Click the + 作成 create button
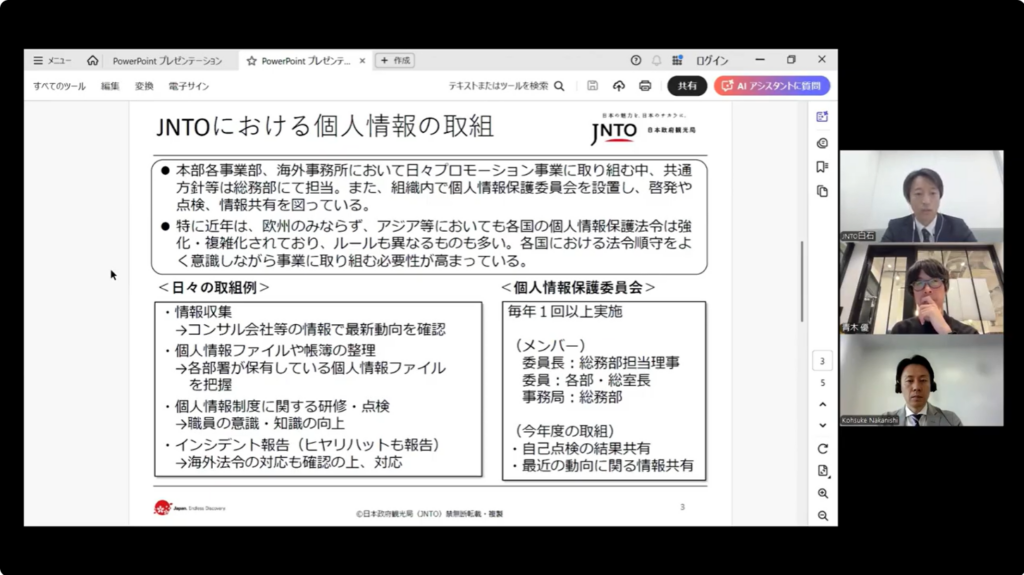Viewport: 1024px width, 575px height. [395, 60]
